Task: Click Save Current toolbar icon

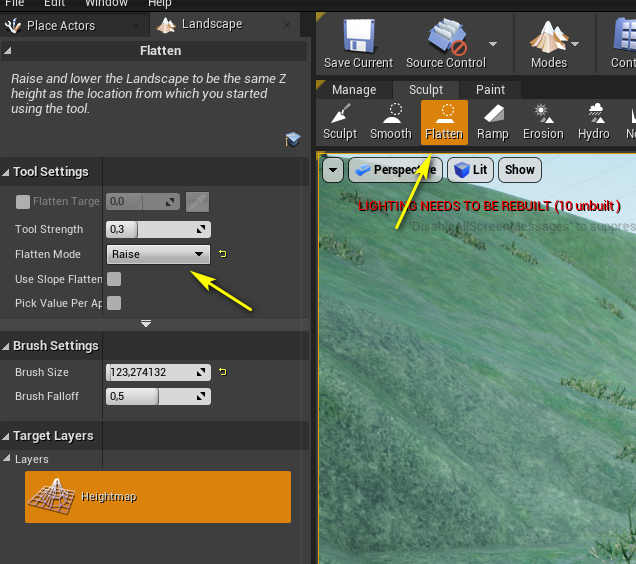Action: (358, 45)
